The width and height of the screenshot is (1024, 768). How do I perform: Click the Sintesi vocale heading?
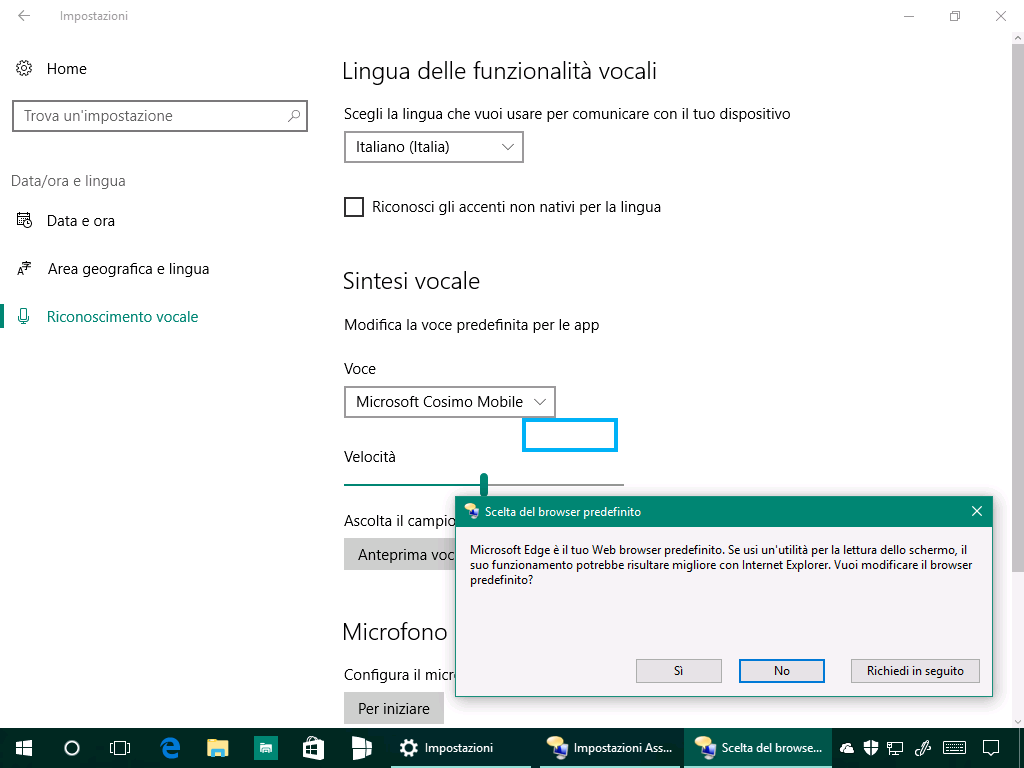(411, 281)
